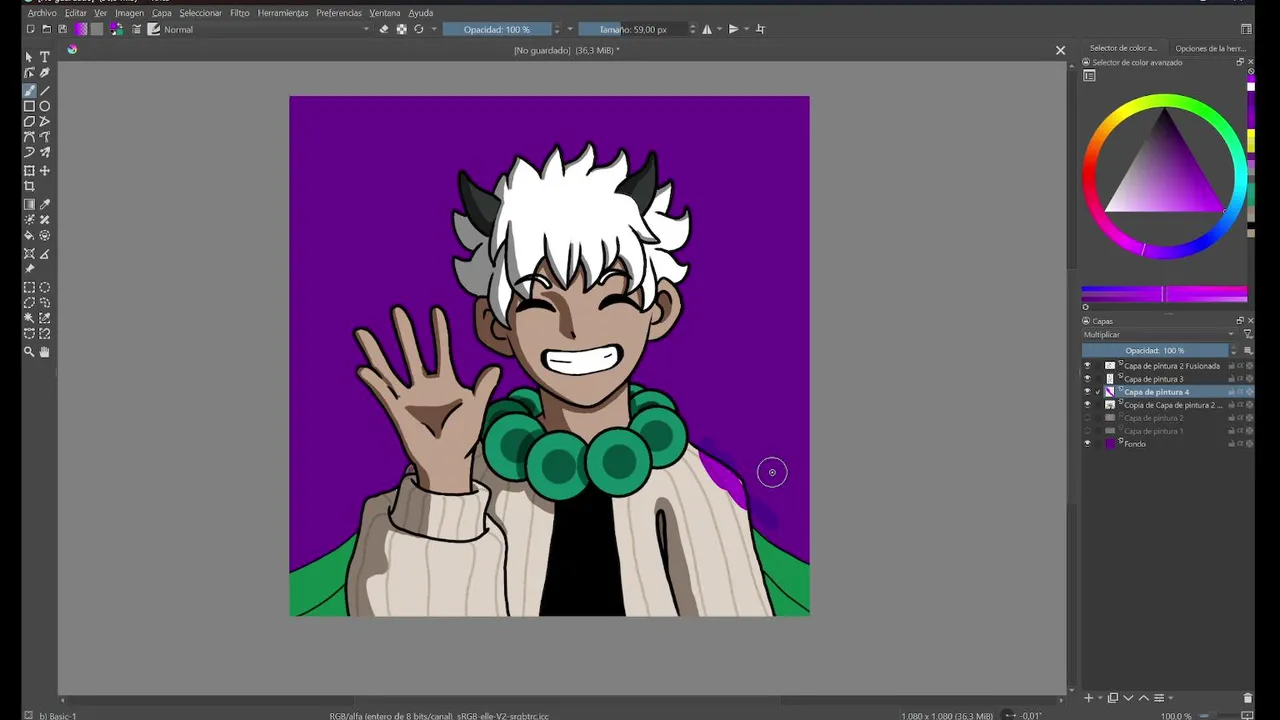This screenshot has height=720, width=1280.
Task: Toggle eraser mode in the top toolbar
Action: (384, 29)
